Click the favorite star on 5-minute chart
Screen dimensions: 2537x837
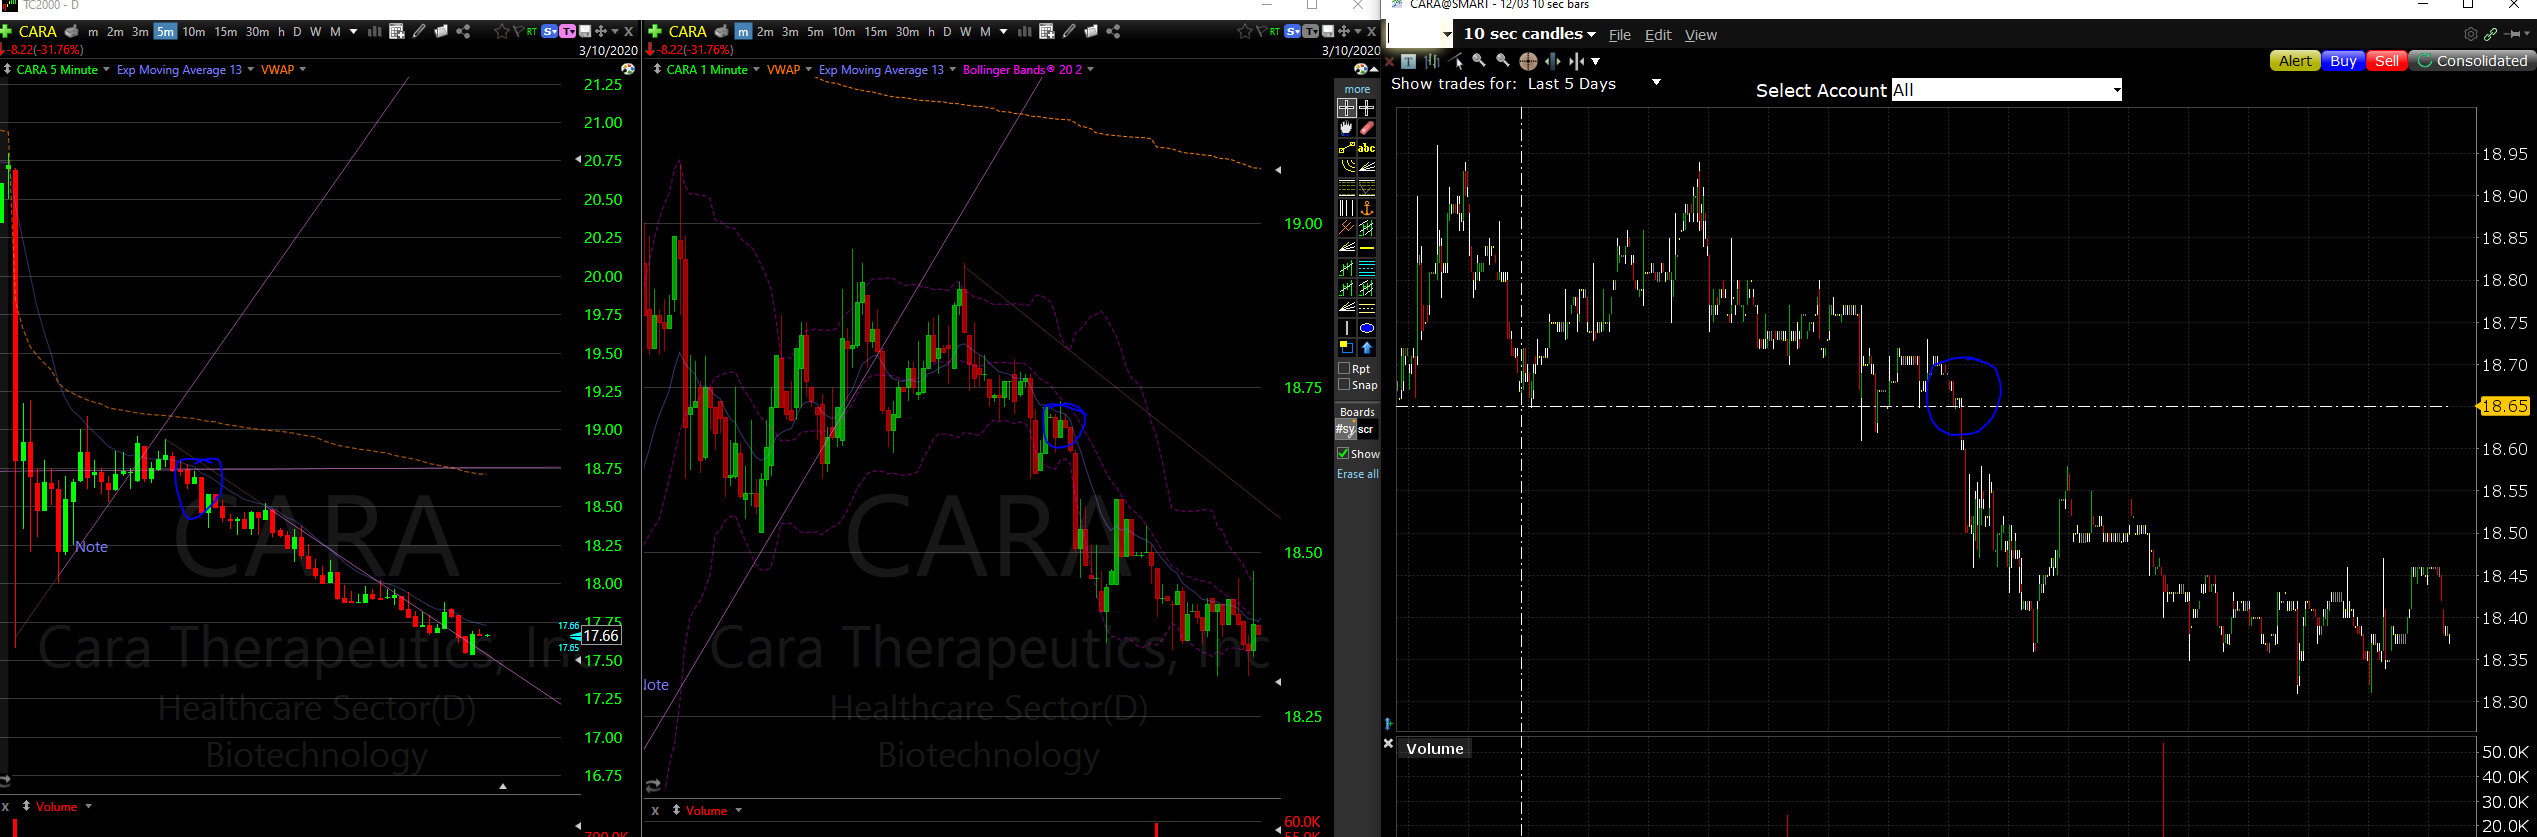coord(501,32)
